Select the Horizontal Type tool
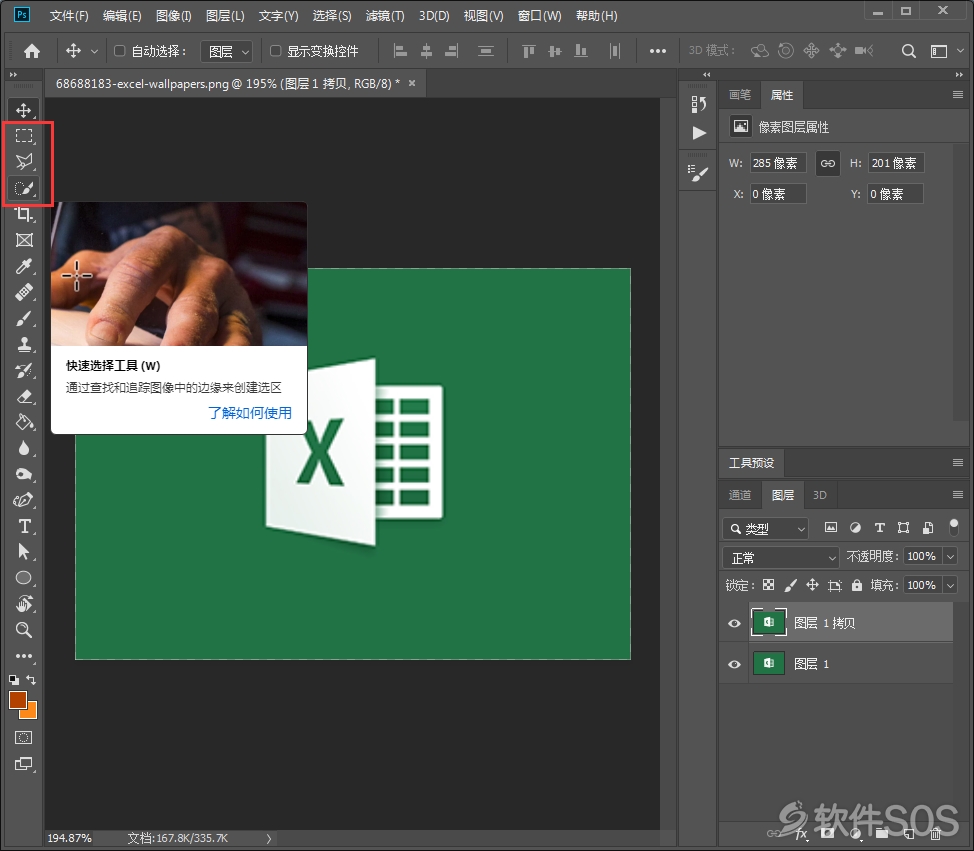Image resolution: width=974 pixels, height=851 pixels. point(24,527)
